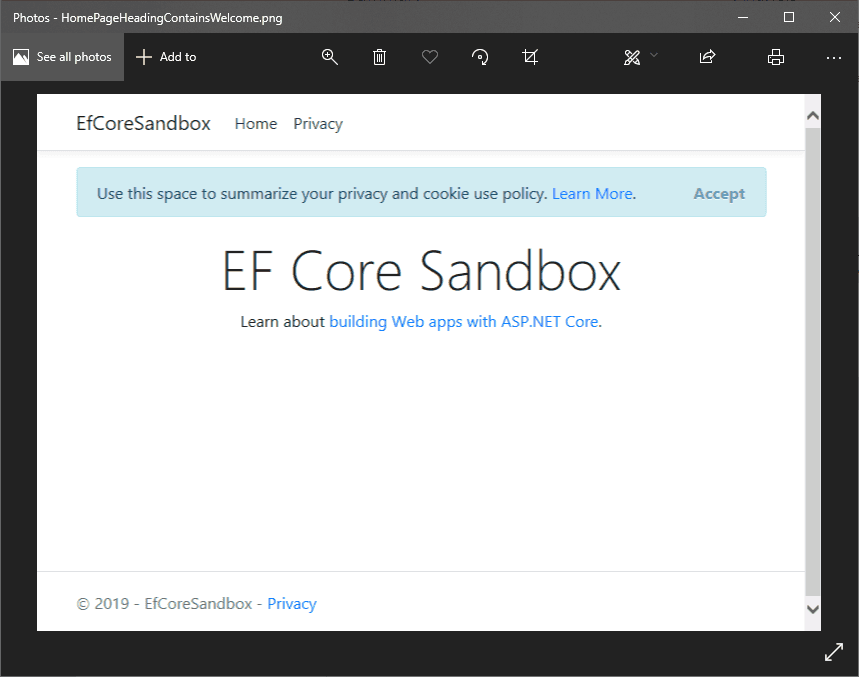
Task: Open the See more ellipsis menu
Action: (x=834, y=57)
